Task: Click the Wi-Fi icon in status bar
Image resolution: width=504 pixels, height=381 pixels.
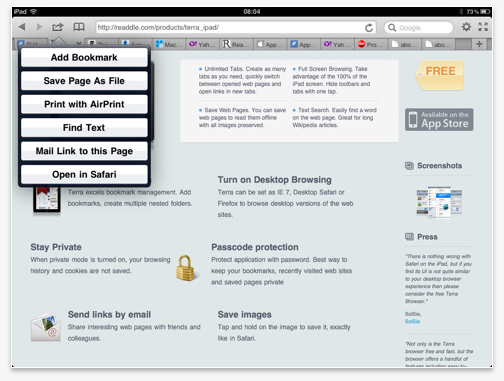Action: [x=33, y=11]
